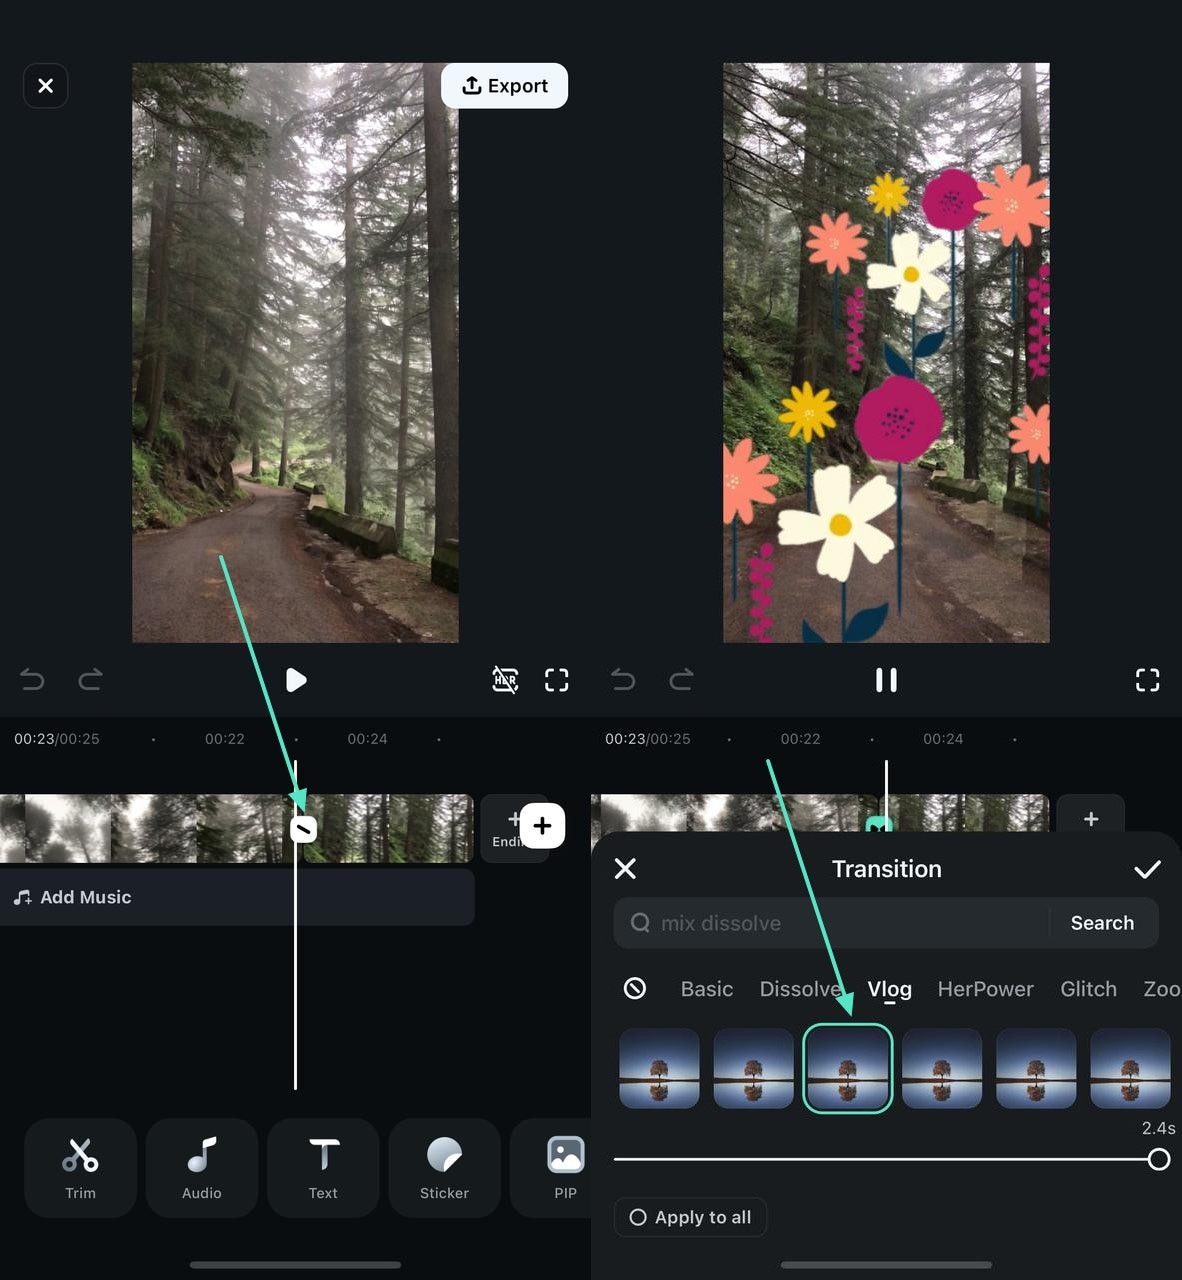Open the Trim tool
Image resolution: width=1182 pixels, height=1280 pixels.
[80, 1168]
